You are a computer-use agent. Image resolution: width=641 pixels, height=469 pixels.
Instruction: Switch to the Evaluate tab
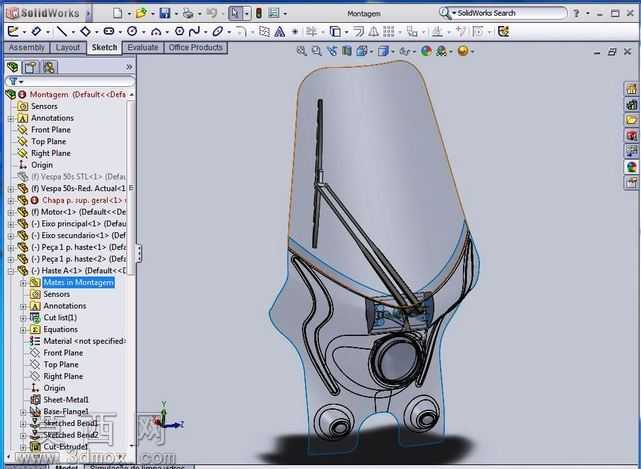point(143,47)
